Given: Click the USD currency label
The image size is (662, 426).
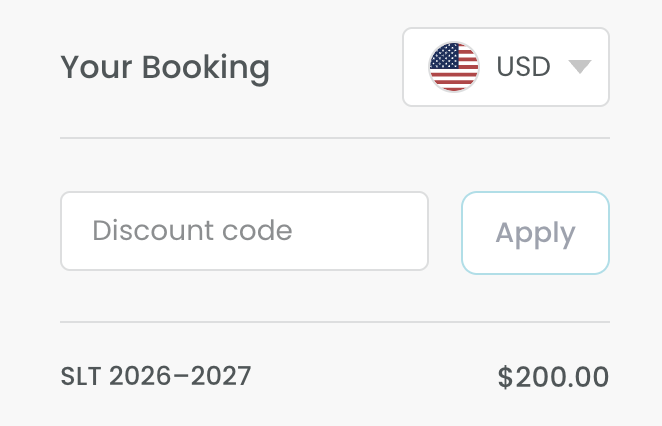Looking at the screenshot, I should tap(524, 67).
